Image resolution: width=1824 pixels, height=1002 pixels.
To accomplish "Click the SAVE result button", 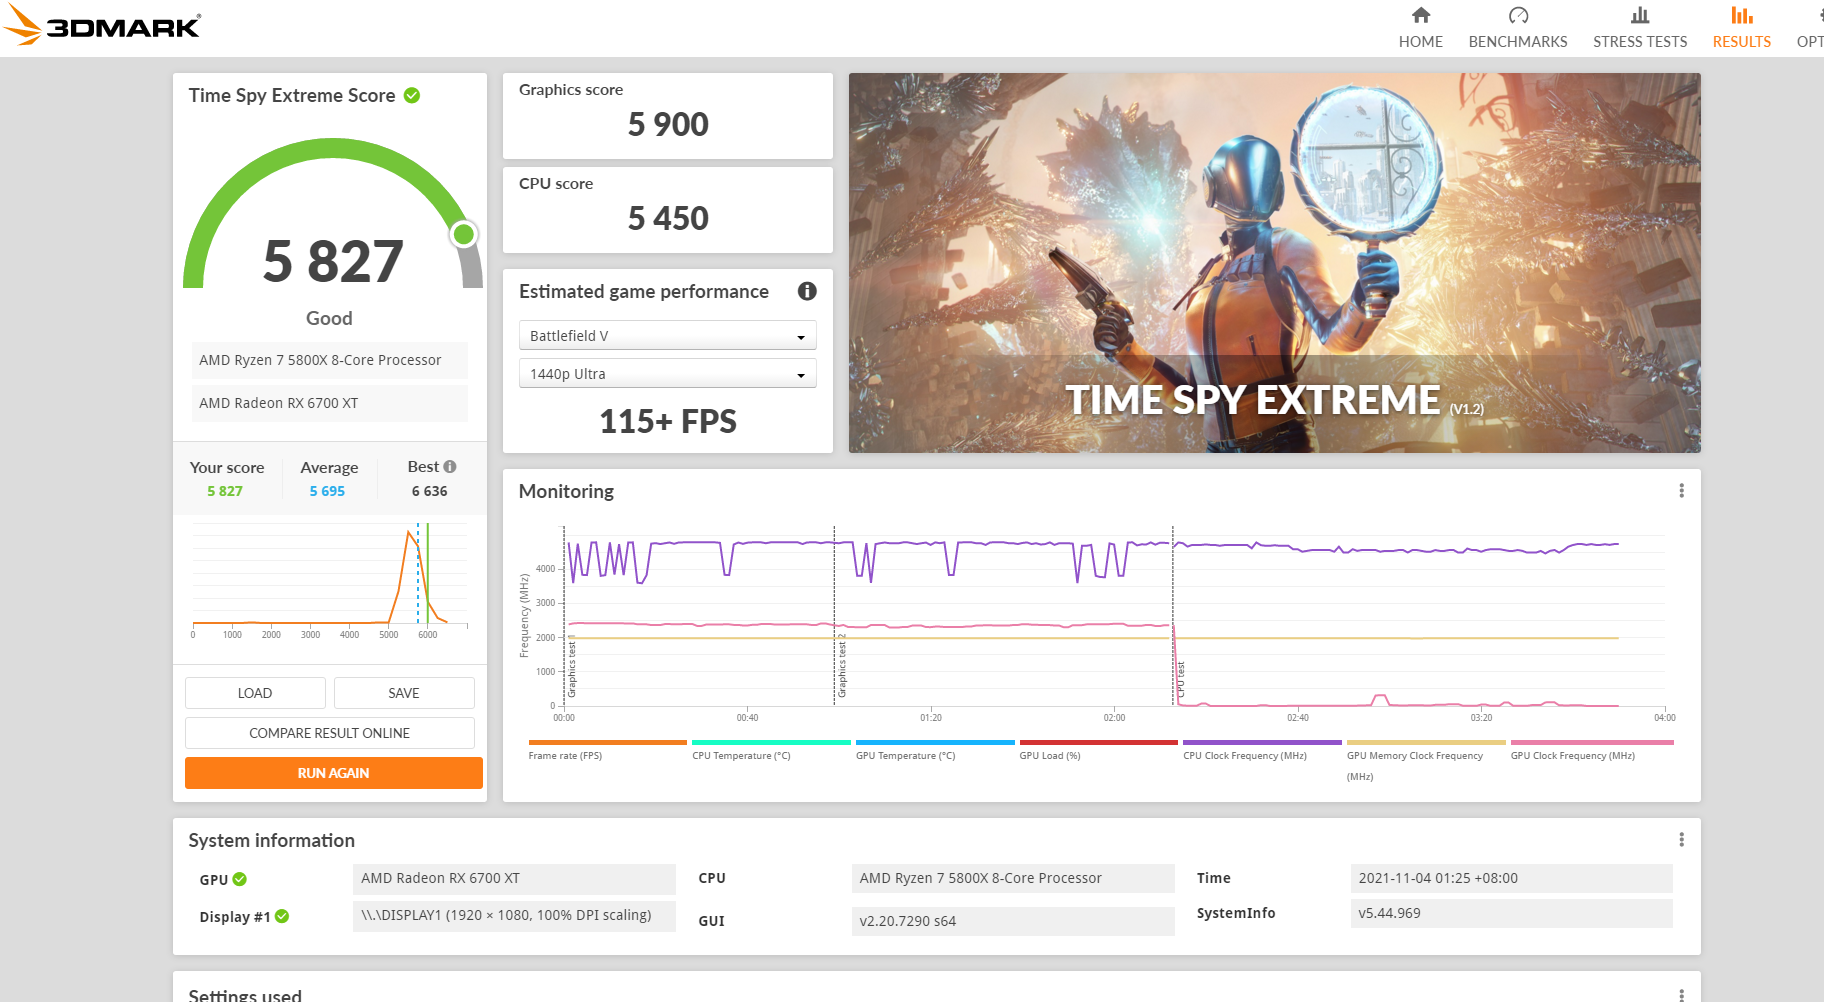I will (x=404, y=693).
